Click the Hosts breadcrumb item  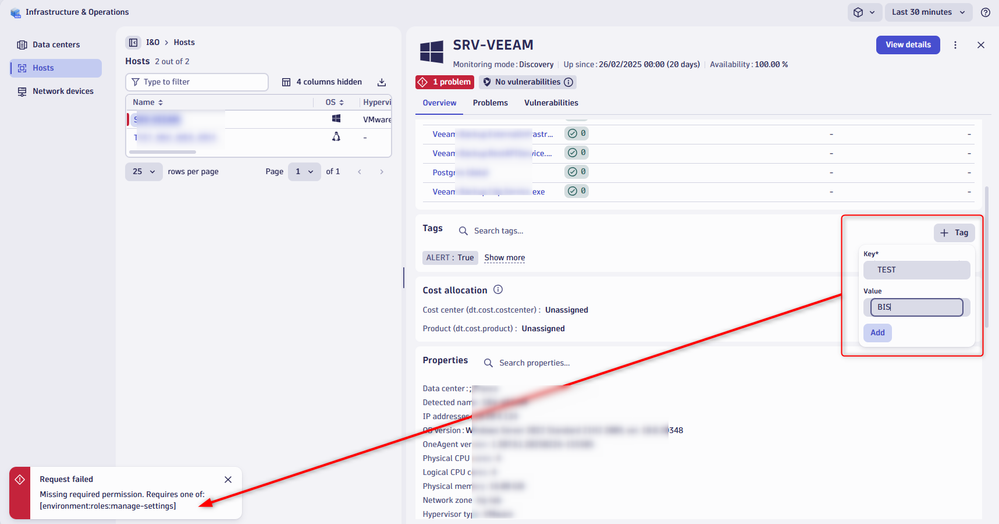pos(184,43)
